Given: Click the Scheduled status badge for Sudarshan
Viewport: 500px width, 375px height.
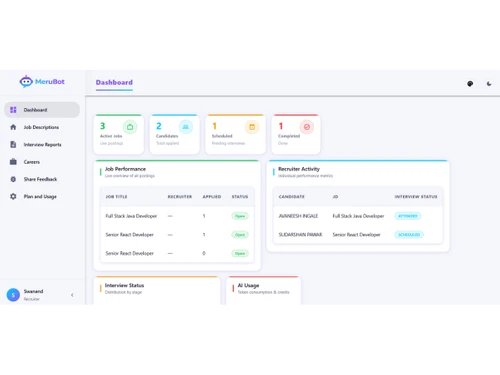Looking at the screenshot, I should tap(409, 235).
